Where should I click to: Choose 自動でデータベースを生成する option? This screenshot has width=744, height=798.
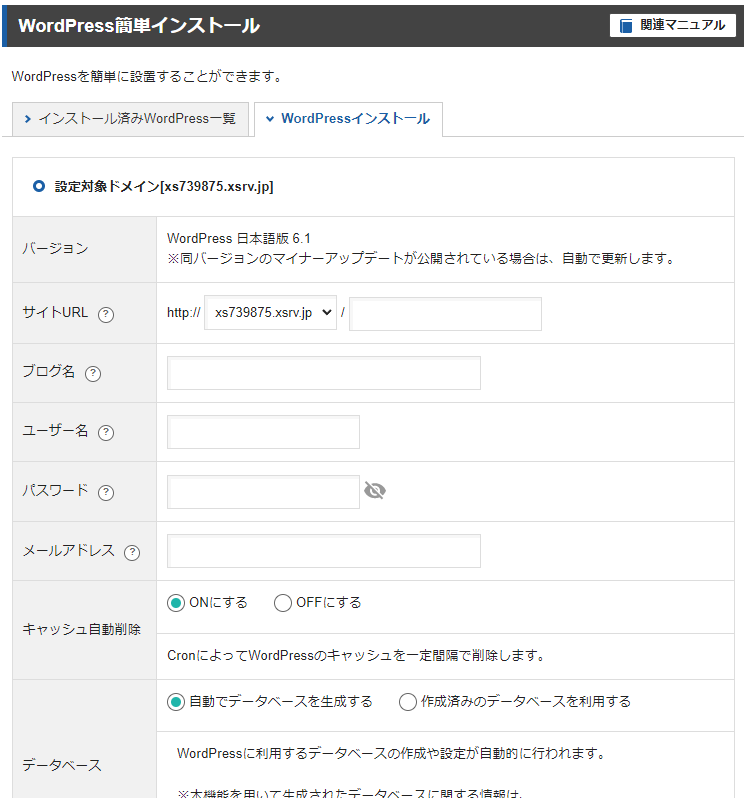coord(176,702)
